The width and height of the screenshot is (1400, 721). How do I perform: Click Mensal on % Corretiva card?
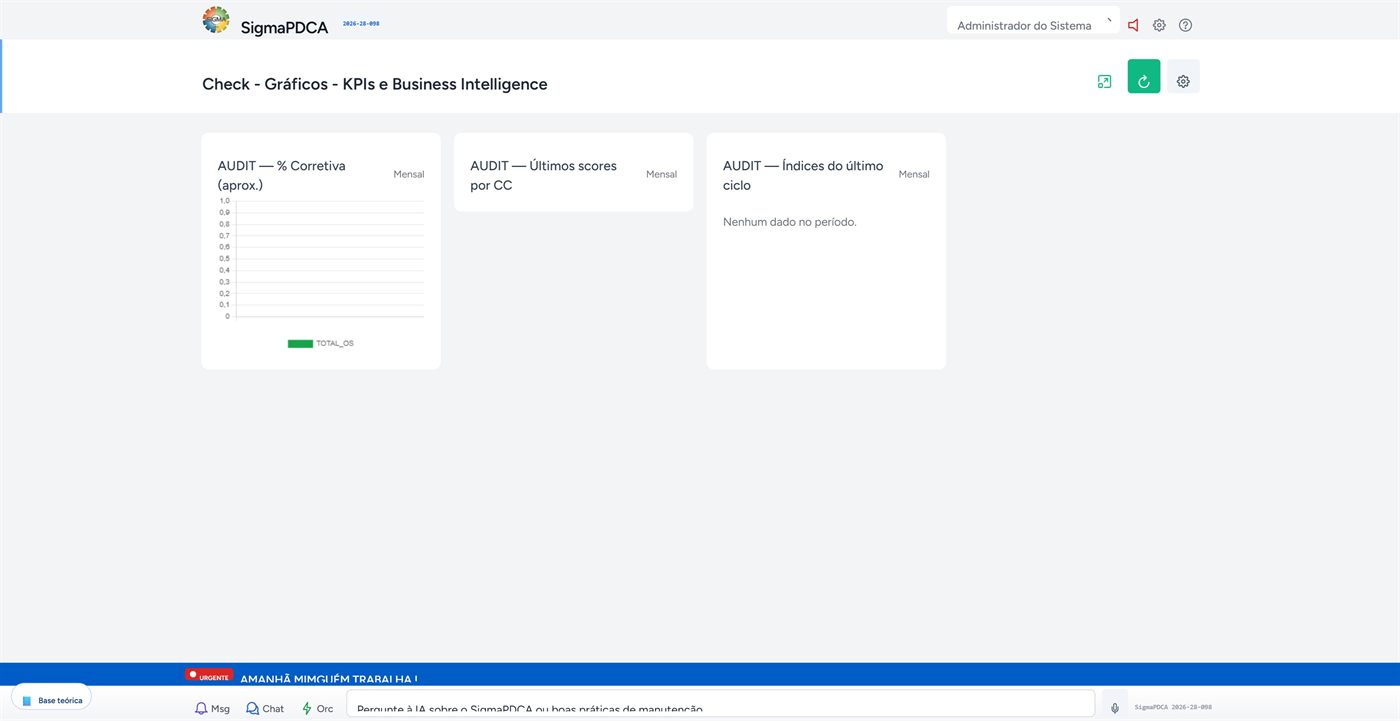click(409, 174)
